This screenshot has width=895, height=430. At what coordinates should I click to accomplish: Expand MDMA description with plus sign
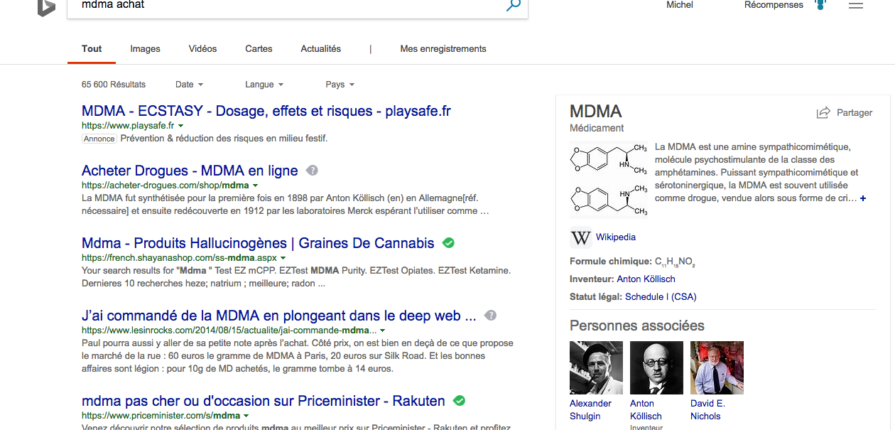pyautogui.click(x=863, y=198)
